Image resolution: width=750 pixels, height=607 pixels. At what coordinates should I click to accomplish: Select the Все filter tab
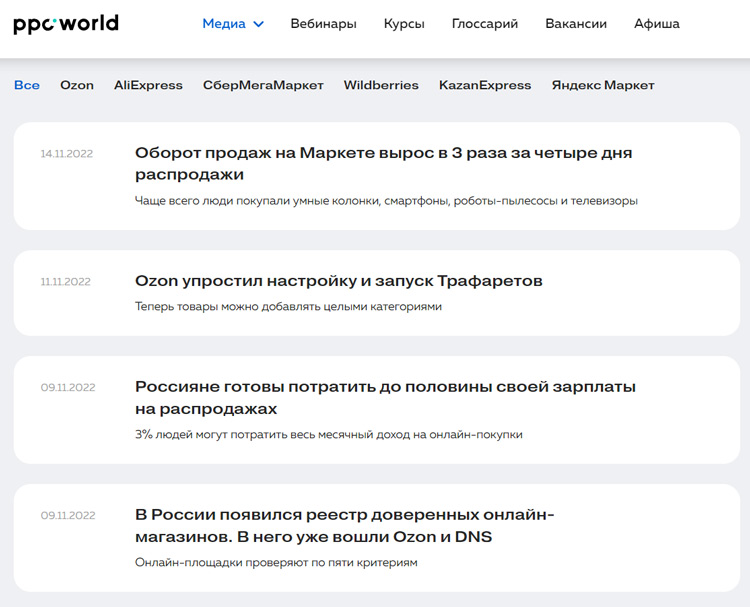click(27, 85)
